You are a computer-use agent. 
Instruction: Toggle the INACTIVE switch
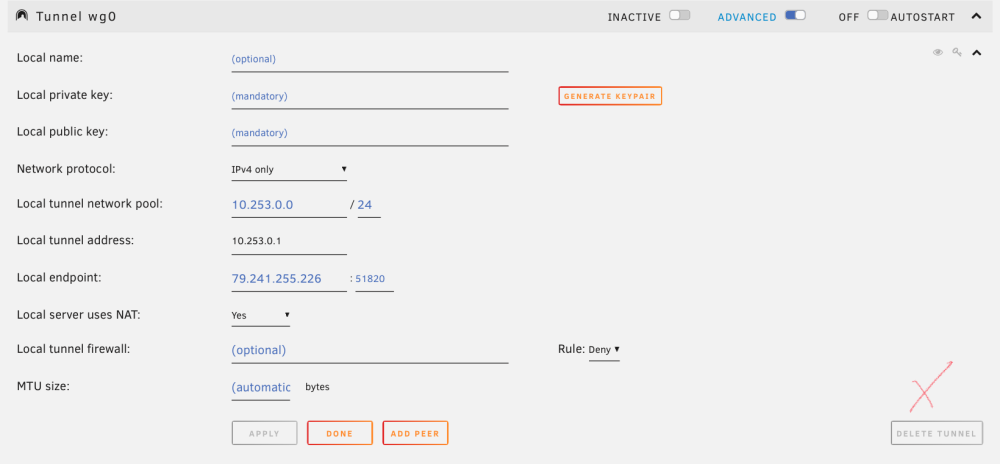click(680, 15)
